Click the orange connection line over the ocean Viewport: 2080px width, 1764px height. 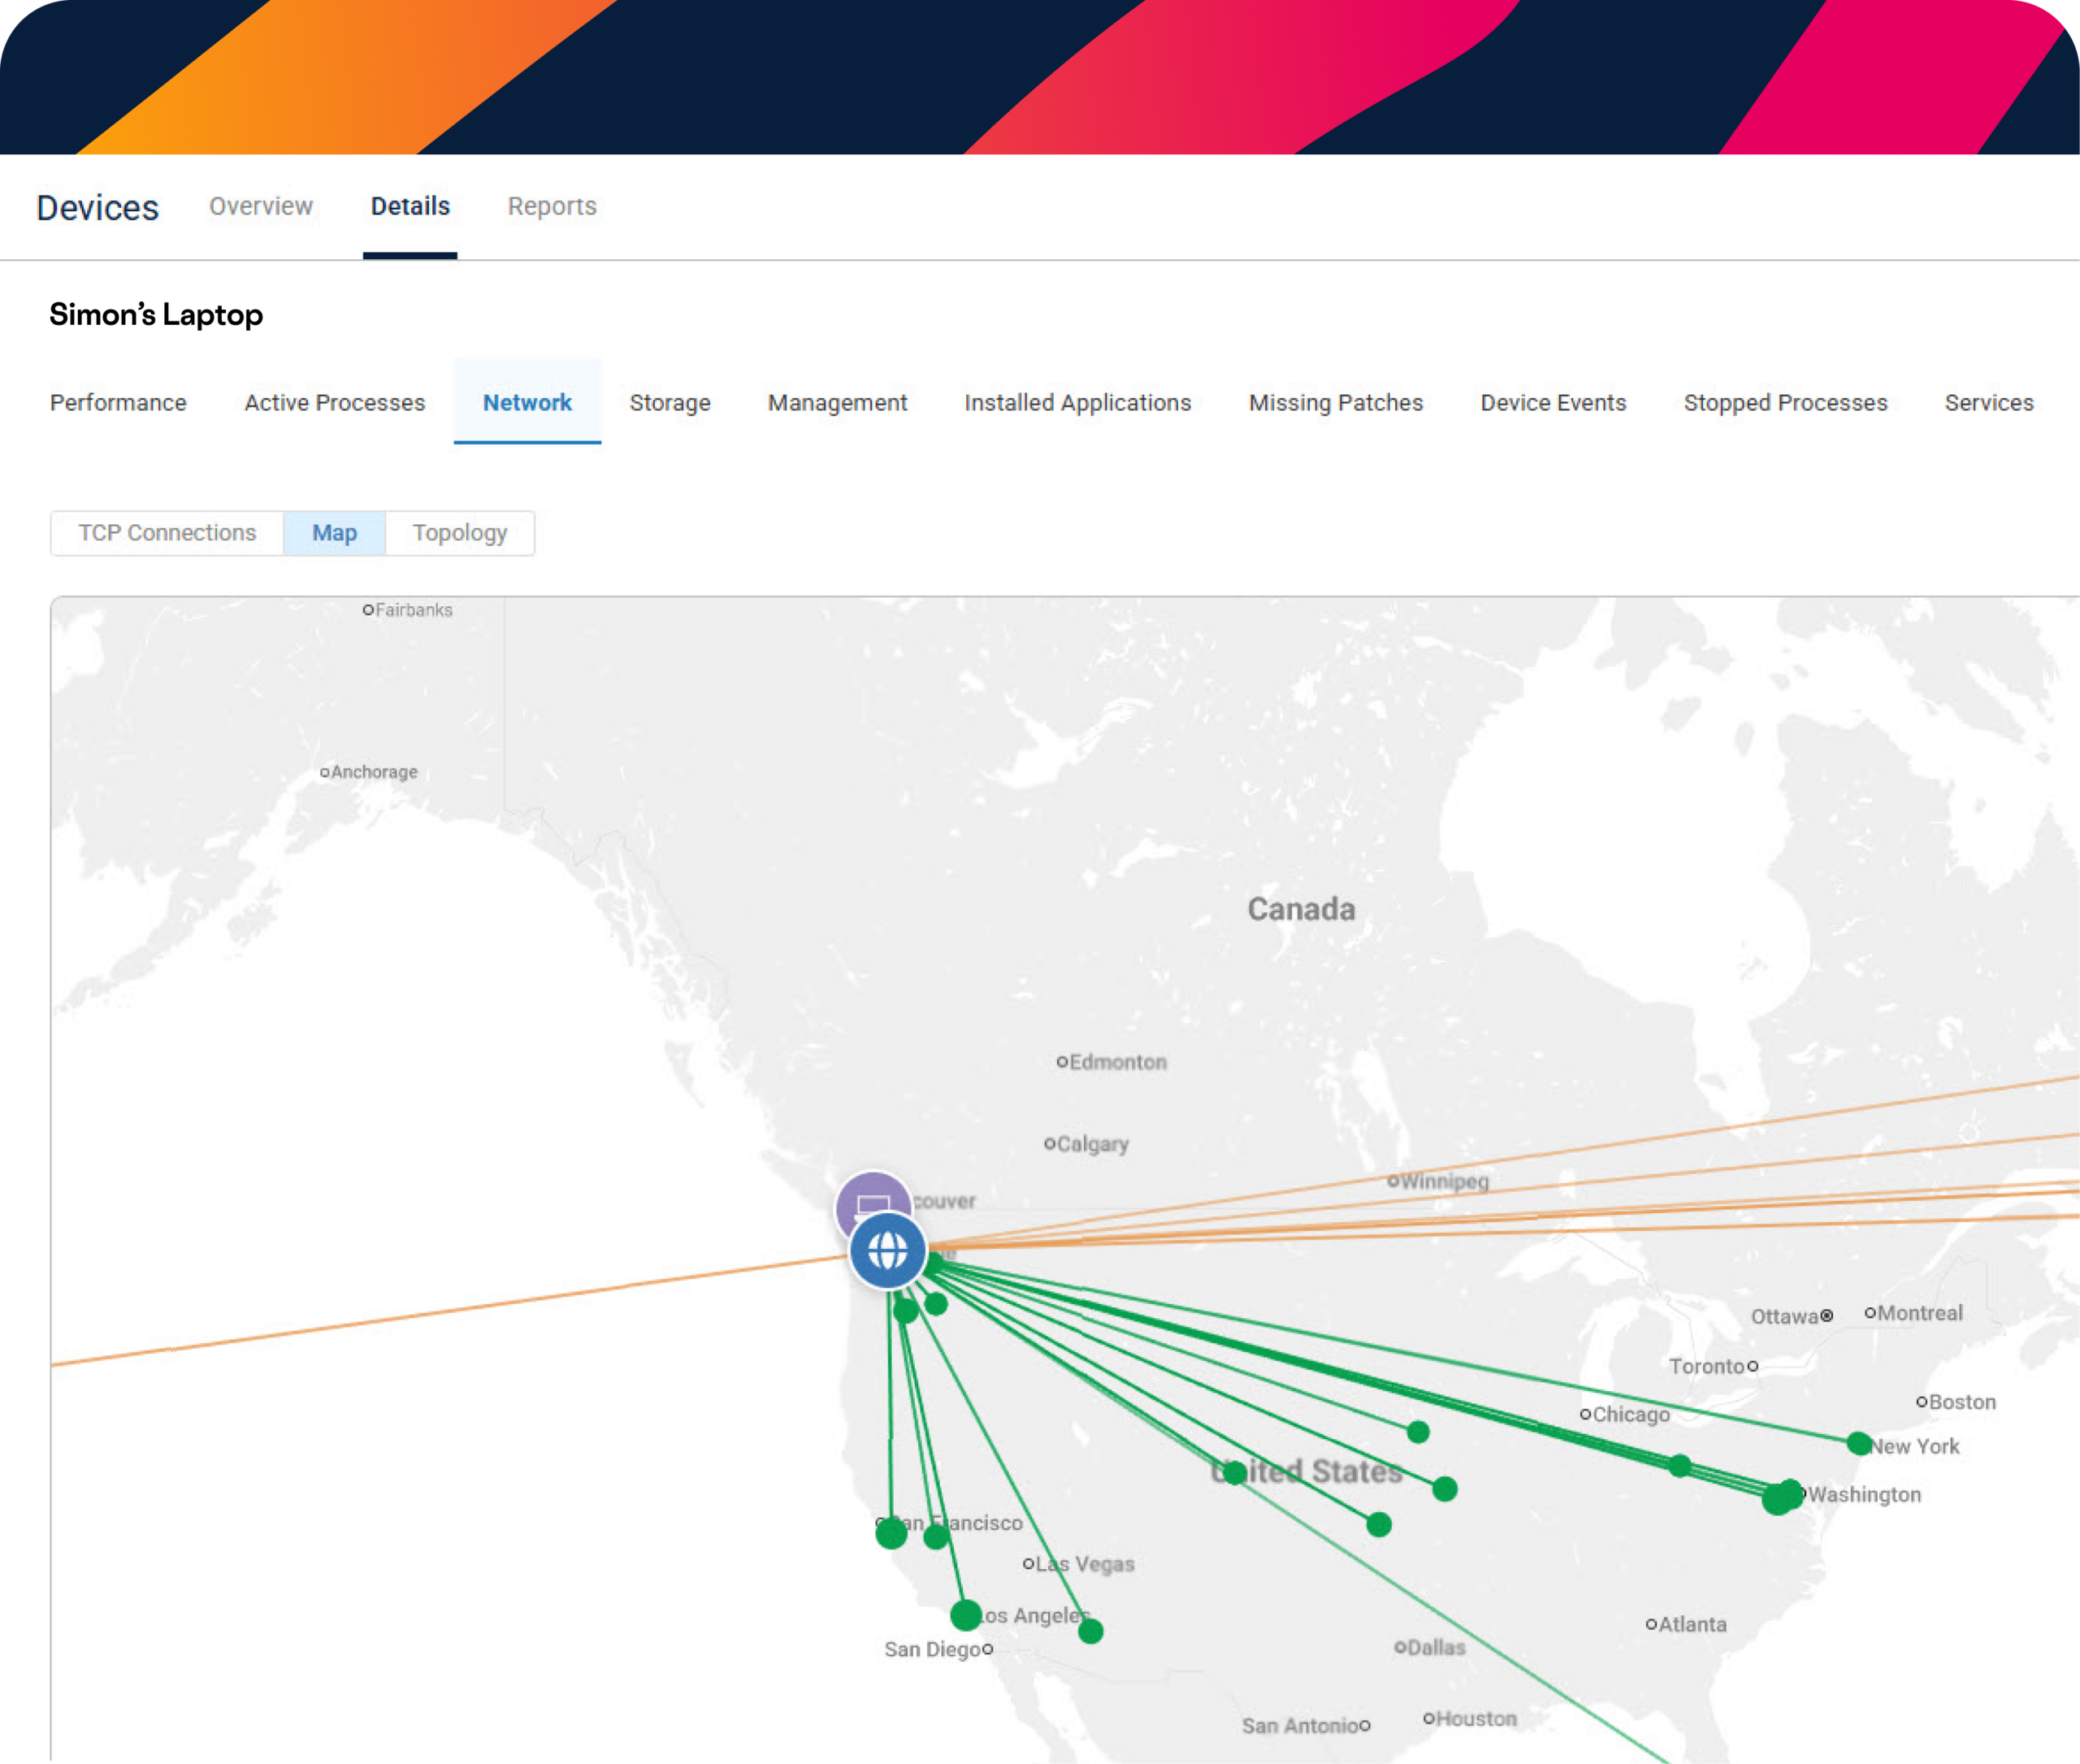click(450, 1310)
